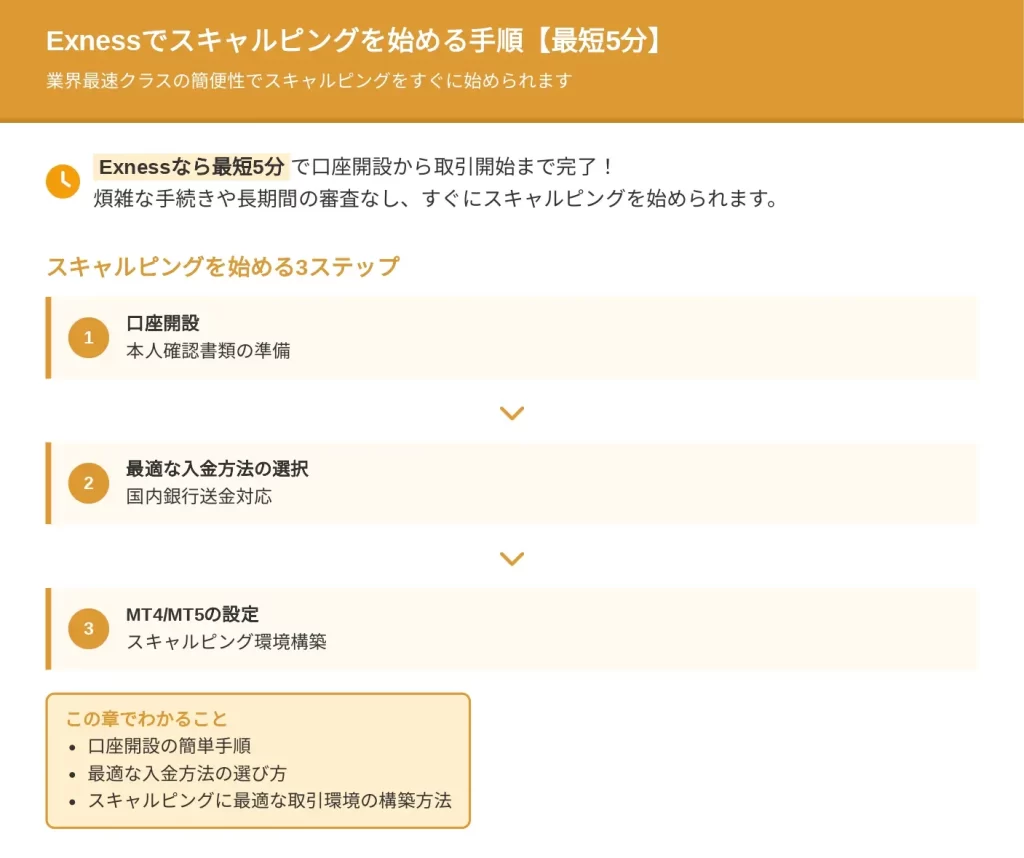Viewport: 1024px width, 858px height.
Task: Select the MT4/MT5の設定 step heading
Action: tap(193, 614)
